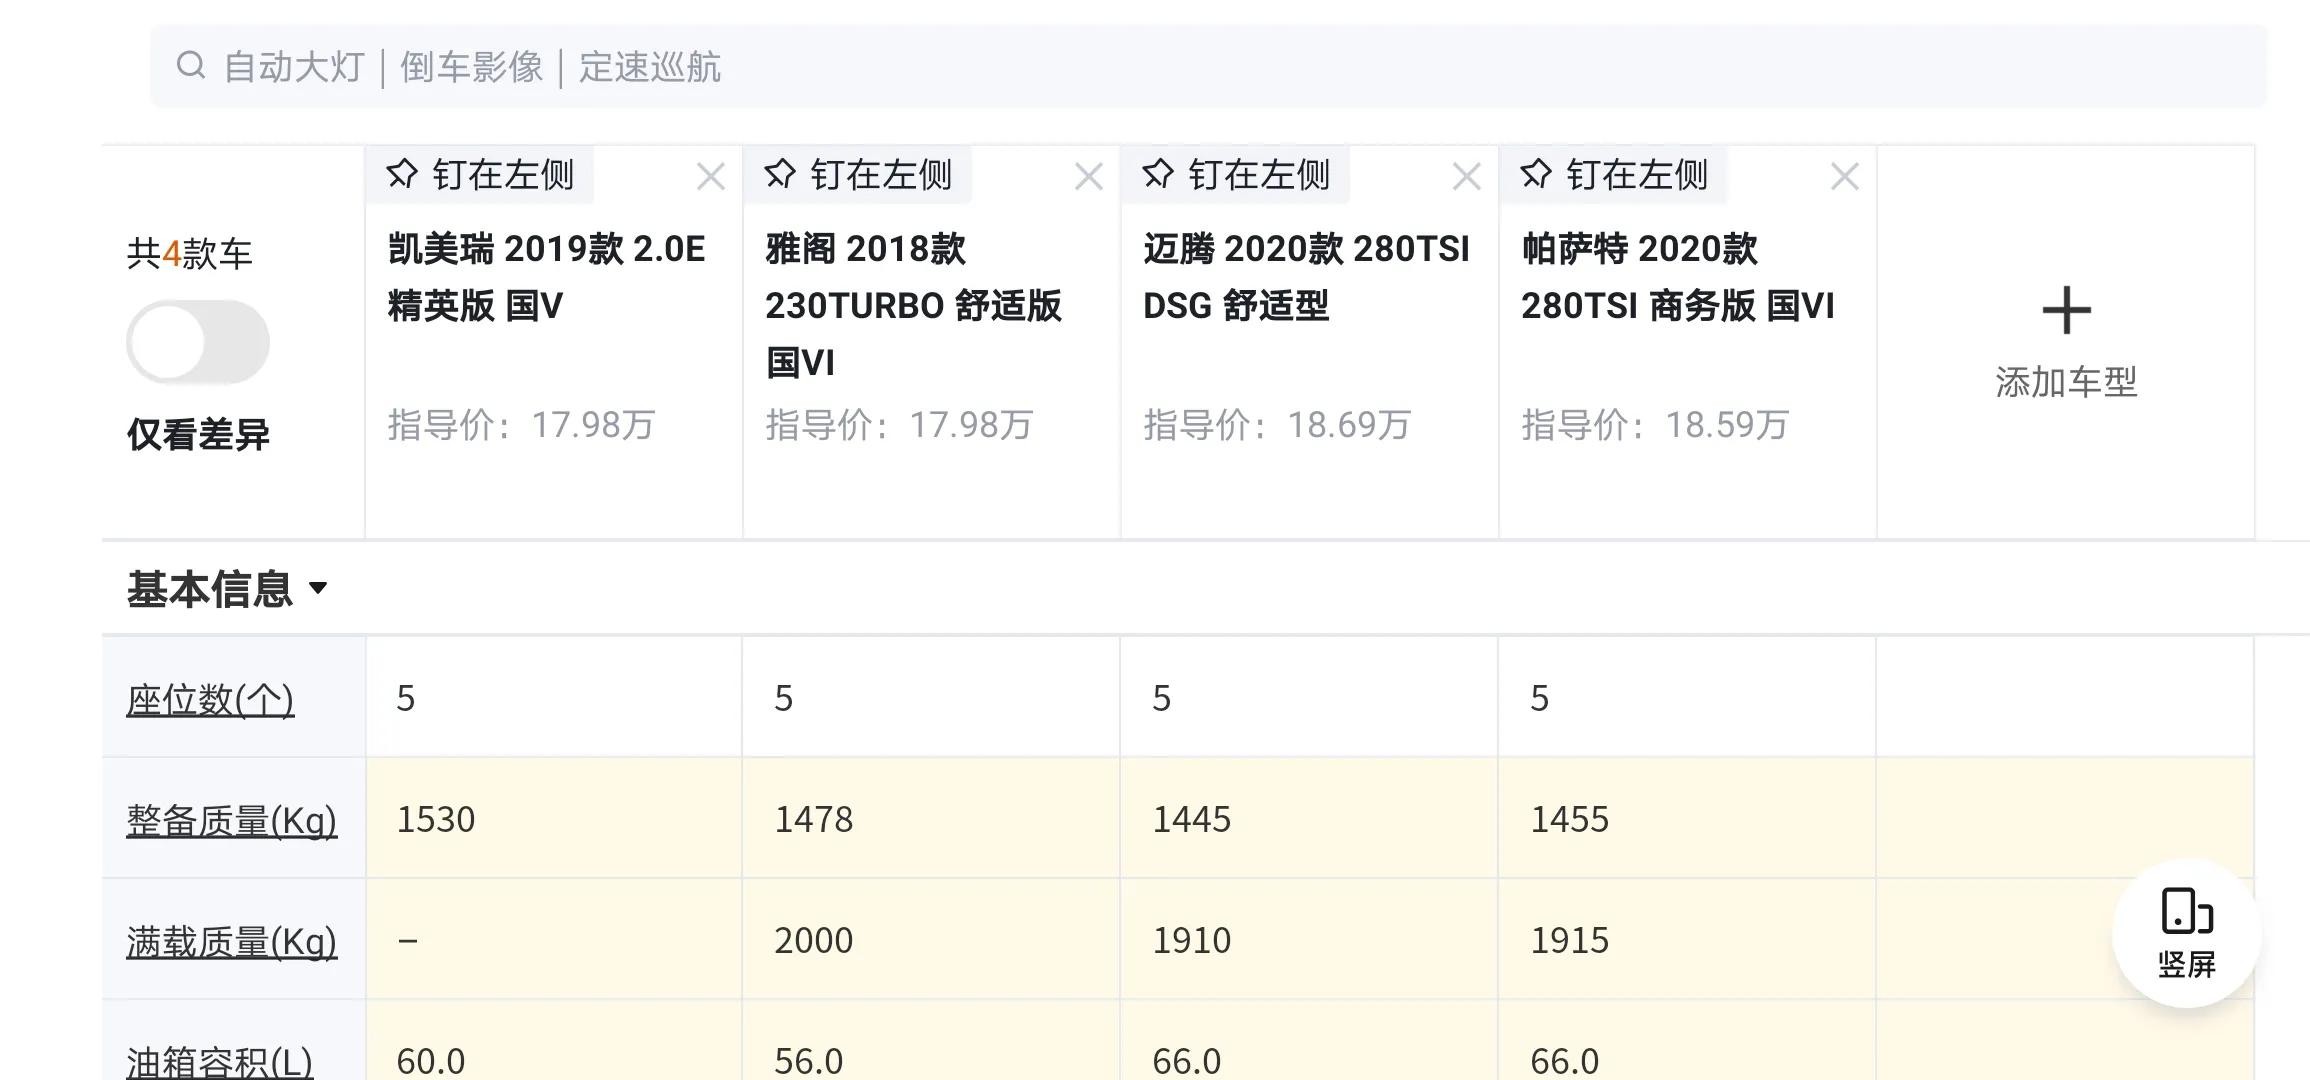This screenshot has width=2310, height=1080.
Task: Open the 满载质量 specification link
Action: [x=231, y=939]
